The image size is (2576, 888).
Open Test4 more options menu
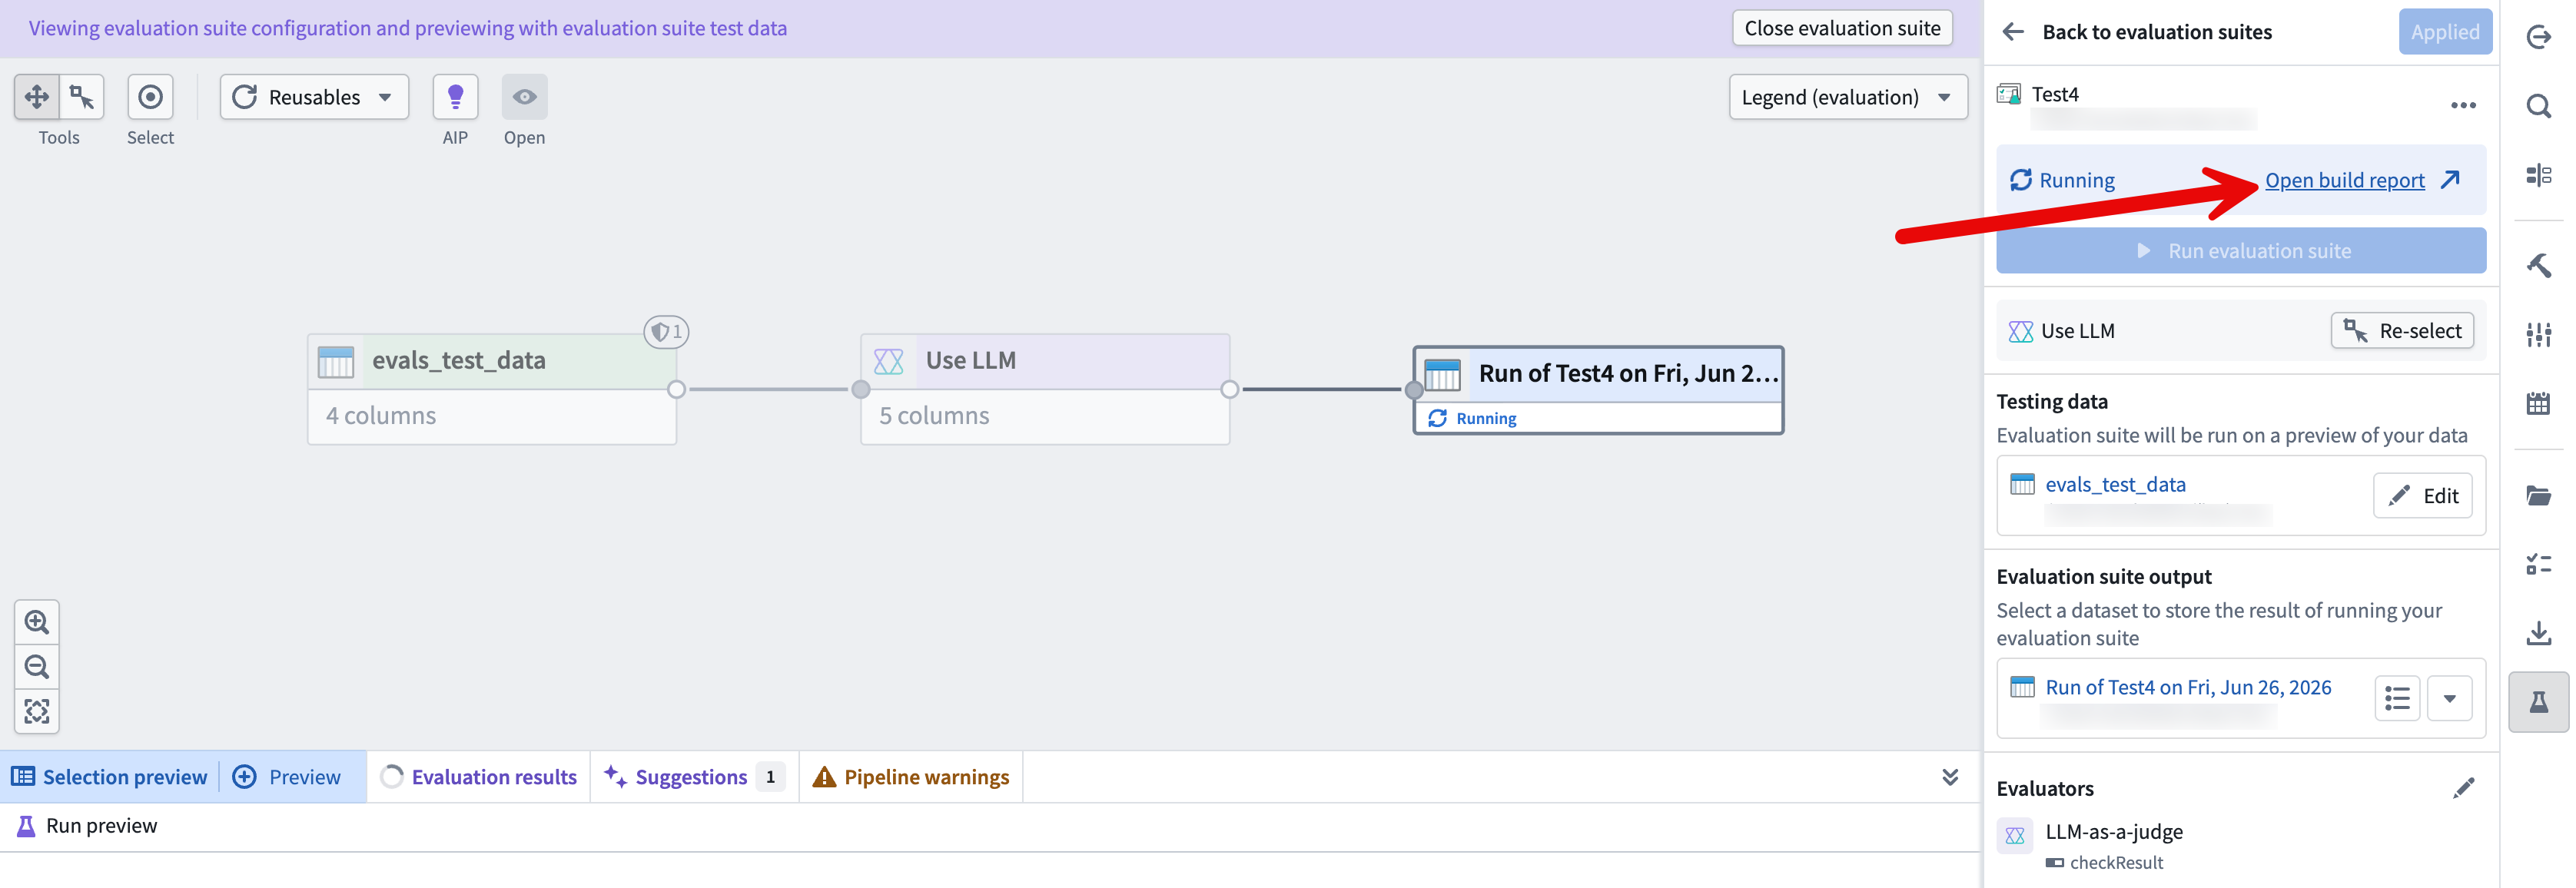tap(2463, 105)
